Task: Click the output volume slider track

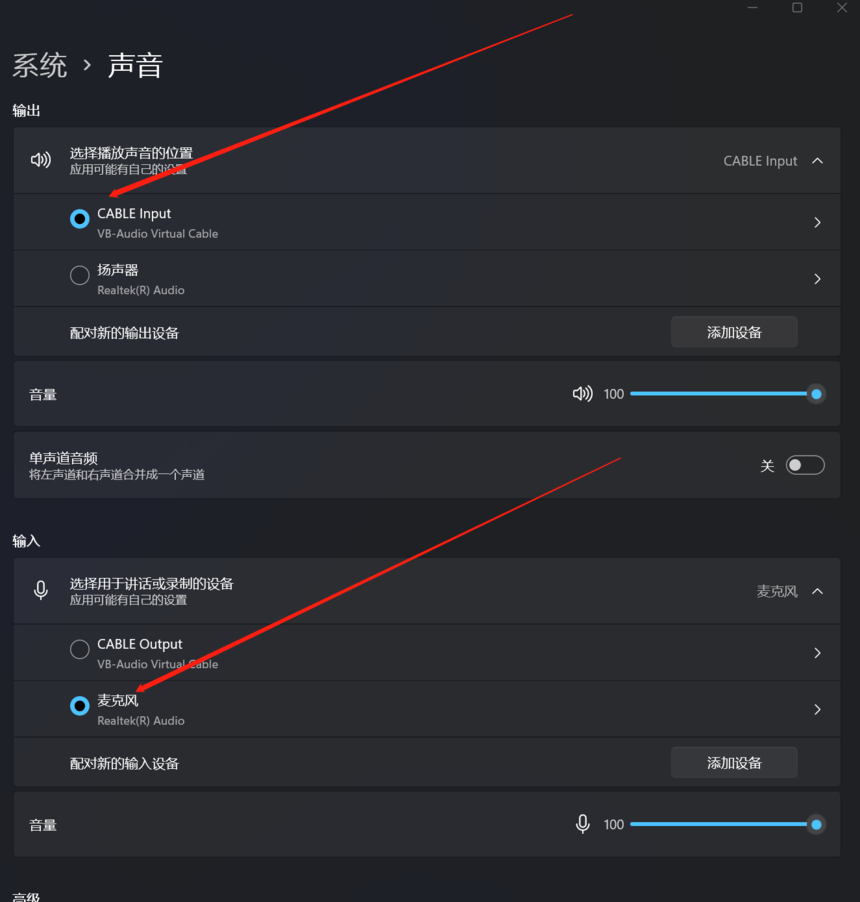Action: (723, 393)
